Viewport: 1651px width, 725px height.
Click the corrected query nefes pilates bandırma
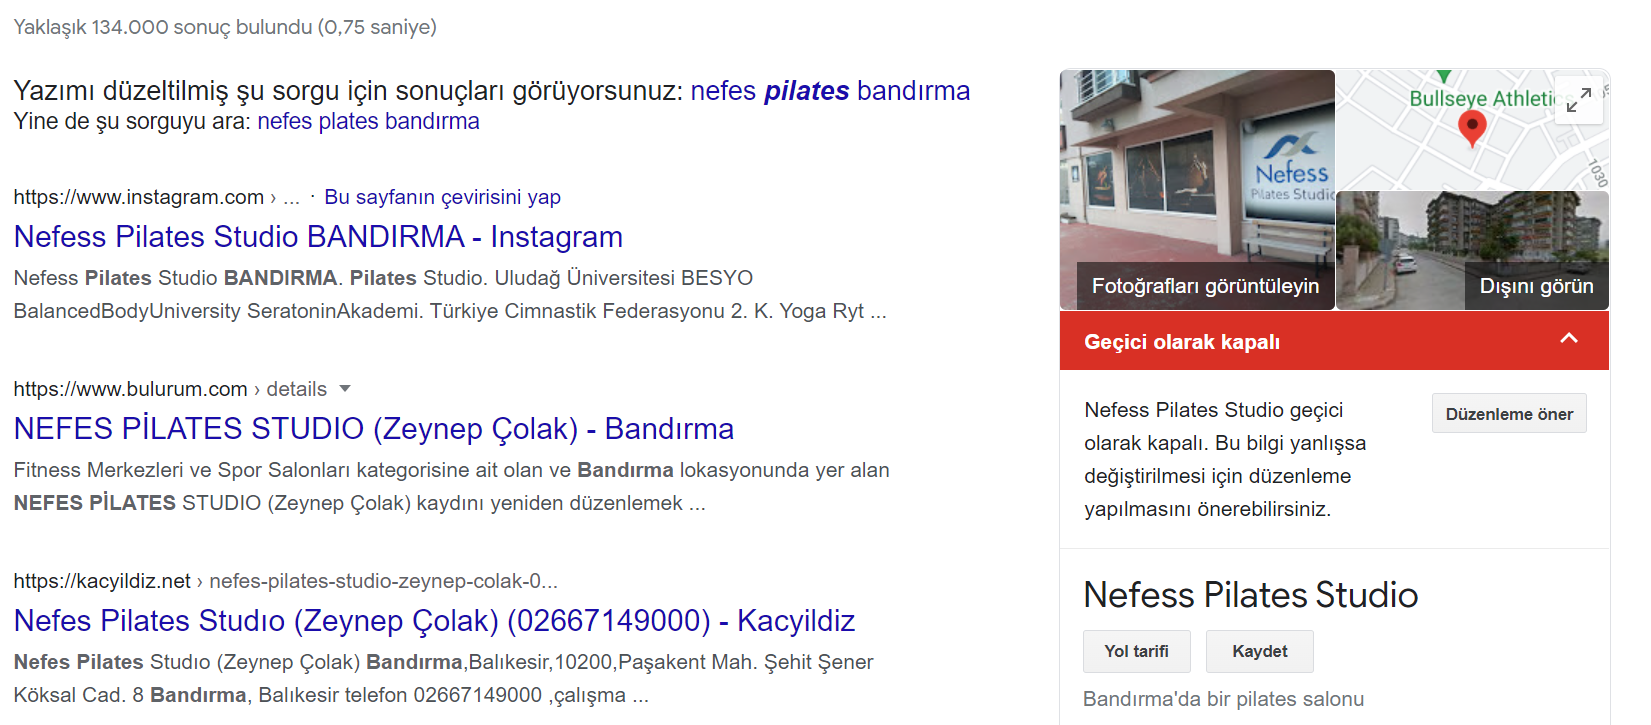pyautogui.click(x=830, y=91)
